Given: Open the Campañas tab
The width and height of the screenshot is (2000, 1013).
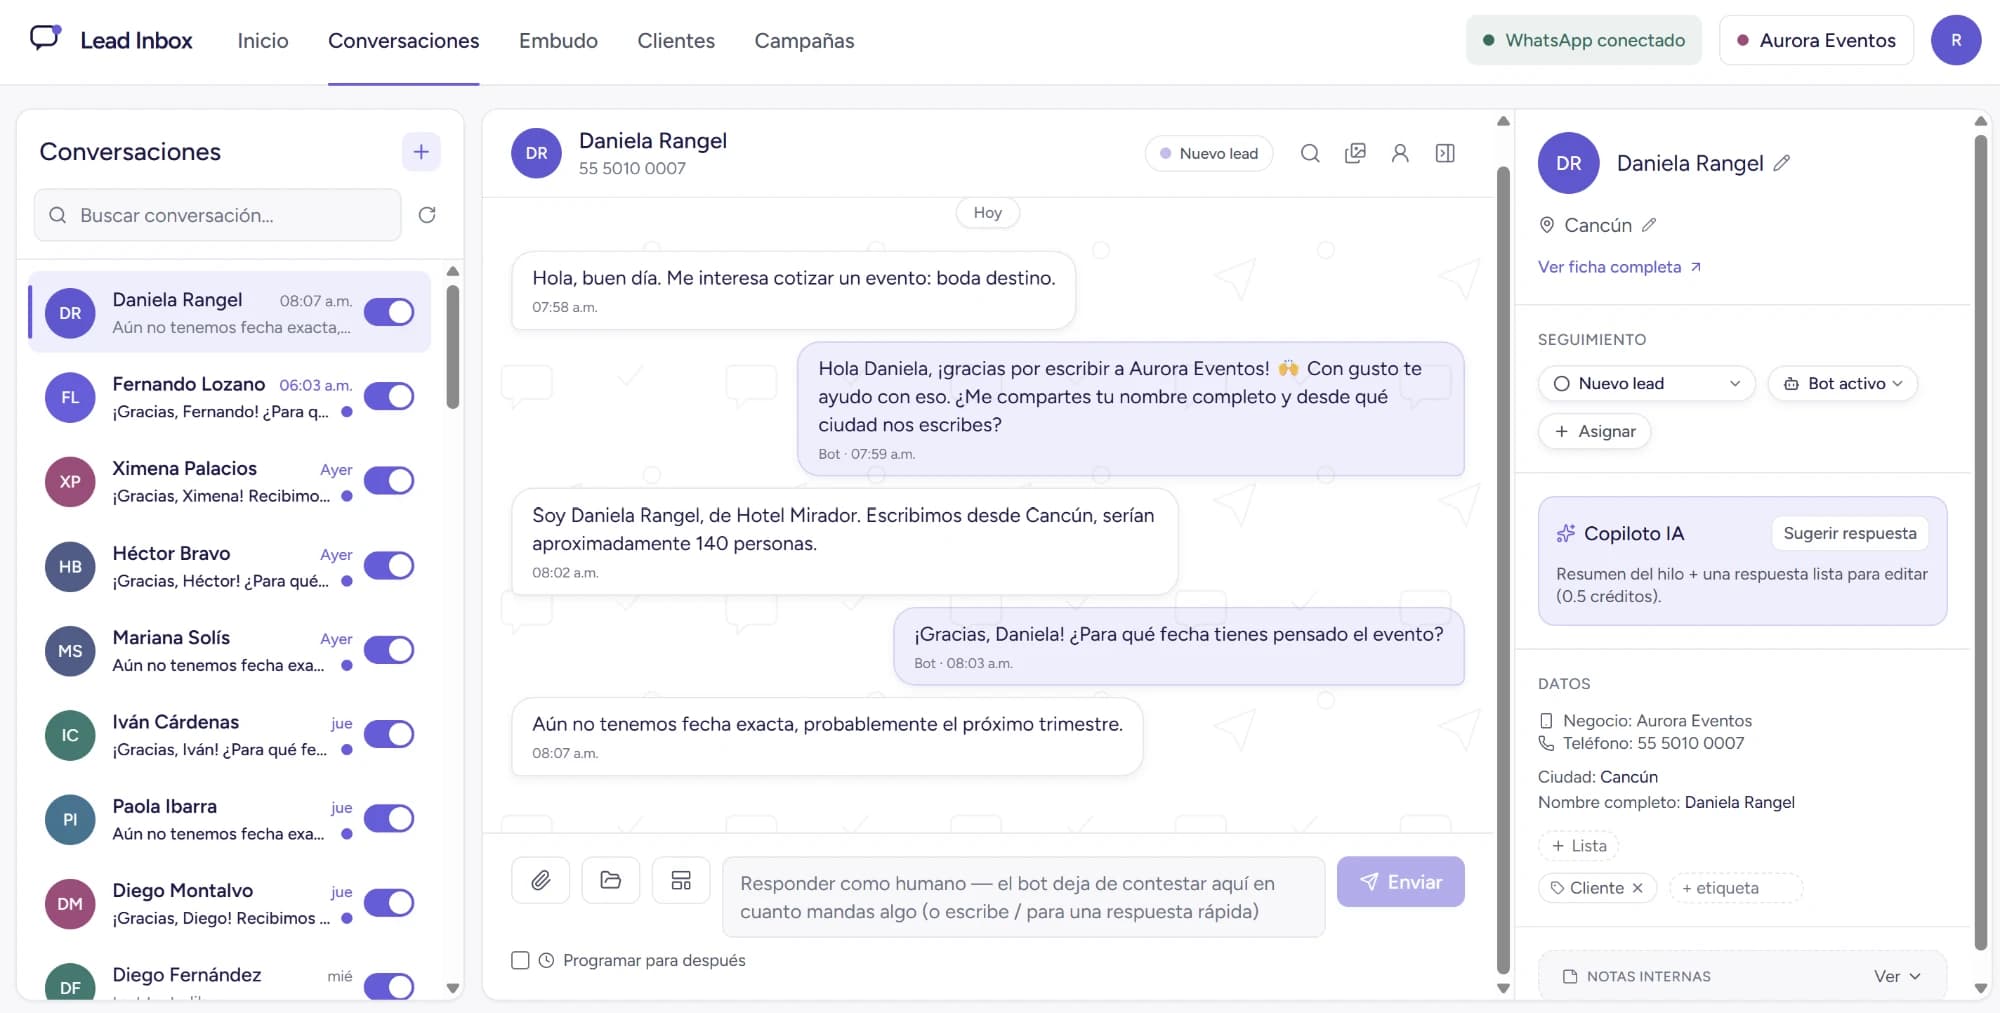Looking at the screenshot, I should coord(804,41).
